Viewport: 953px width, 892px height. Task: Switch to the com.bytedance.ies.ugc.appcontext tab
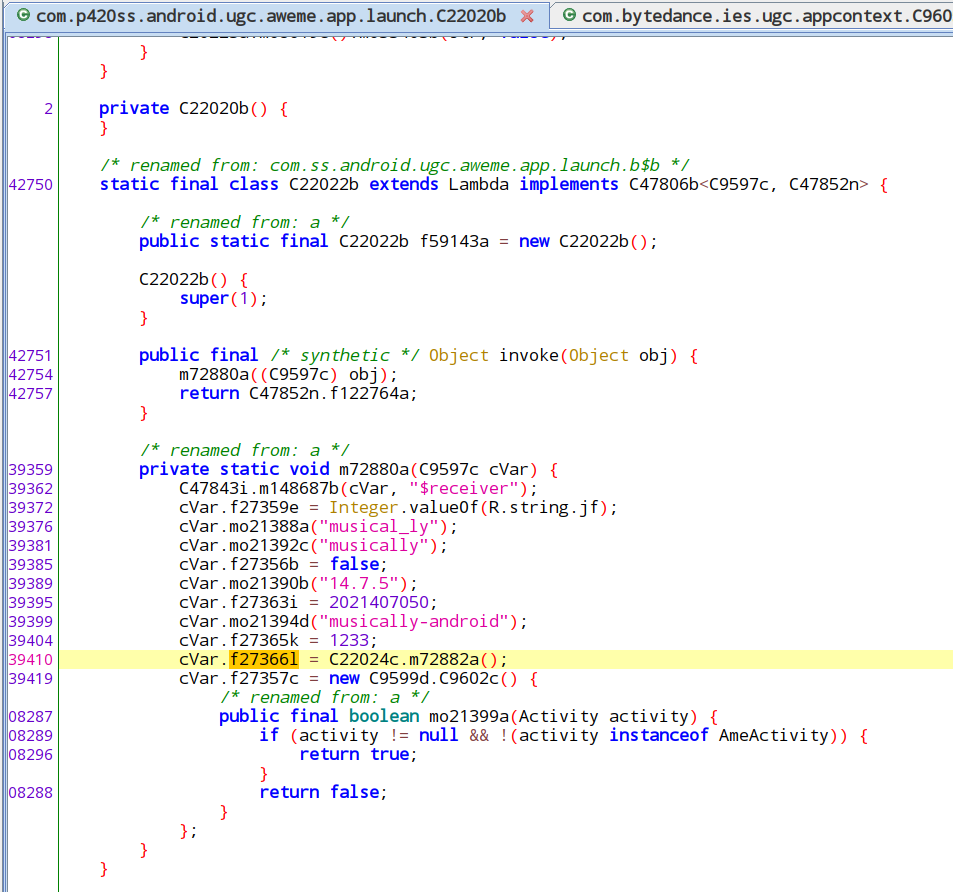pyautogui.click(x=765, y=15)
